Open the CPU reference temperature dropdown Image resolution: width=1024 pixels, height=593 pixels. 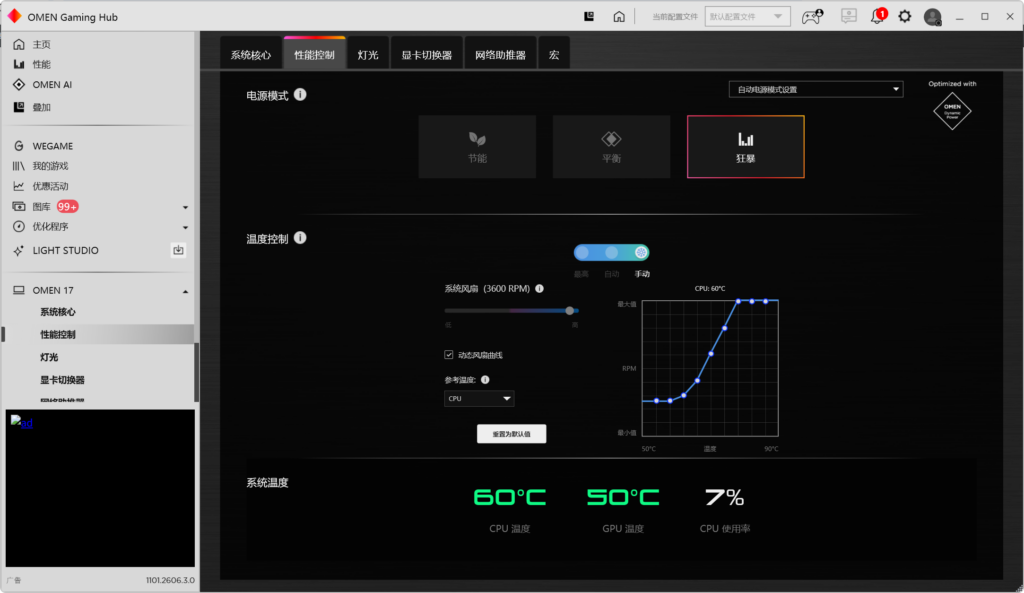479,398
